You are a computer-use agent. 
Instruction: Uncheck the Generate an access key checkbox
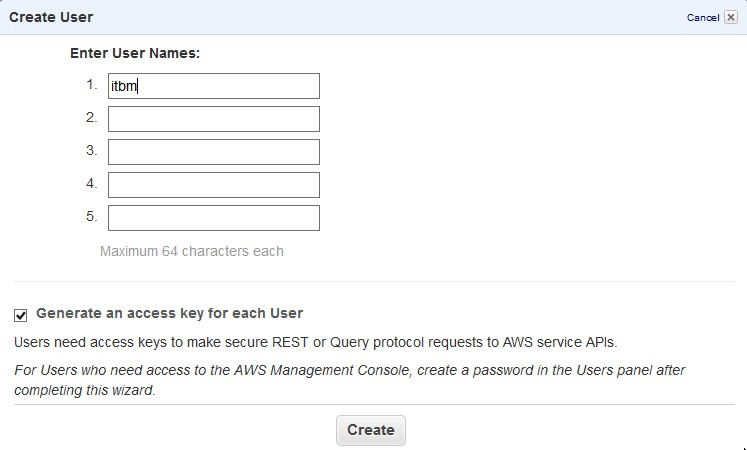click(x=21, y=315)
